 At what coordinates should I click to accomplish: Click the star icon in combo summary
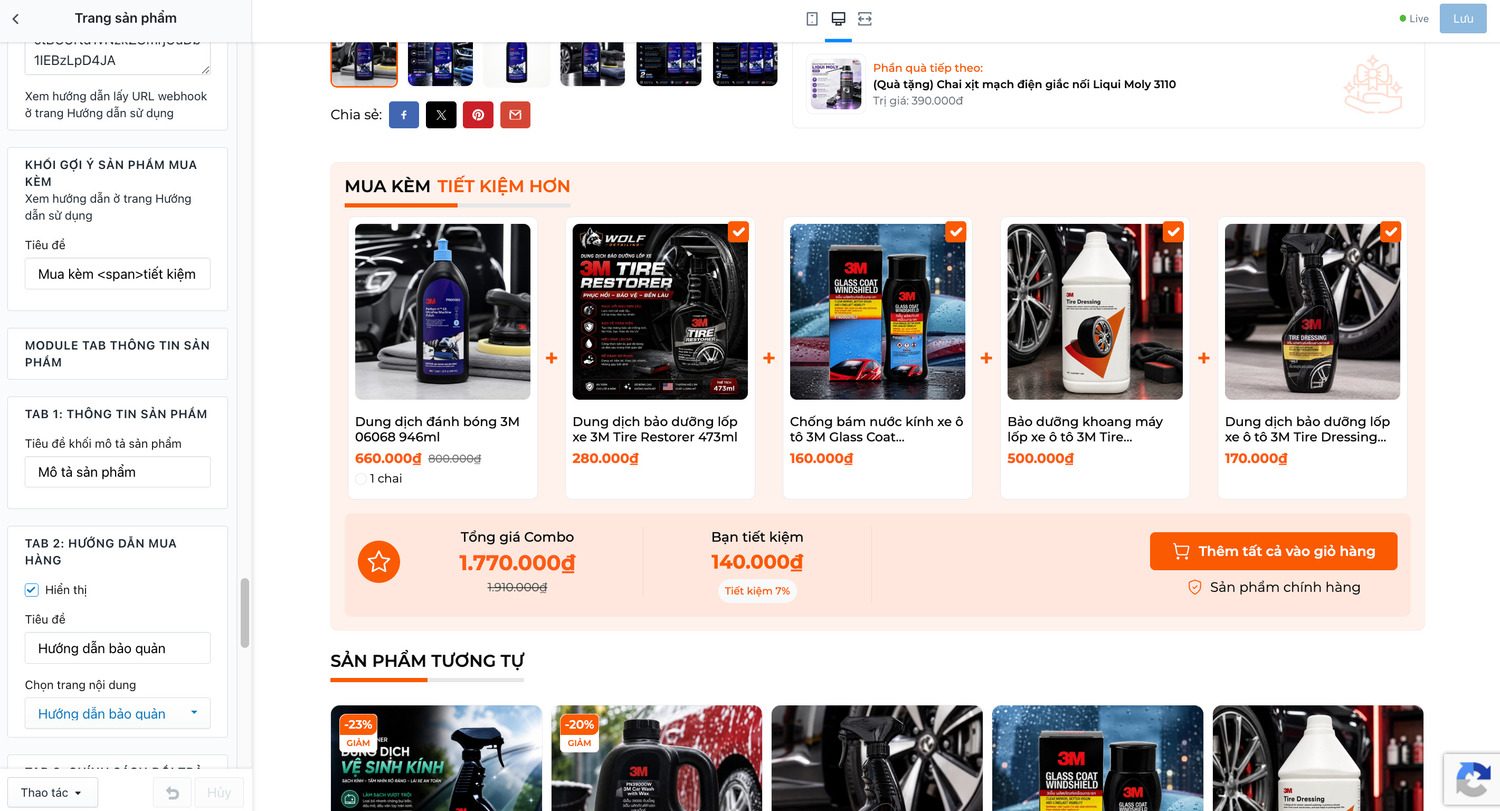pos(379,562)
